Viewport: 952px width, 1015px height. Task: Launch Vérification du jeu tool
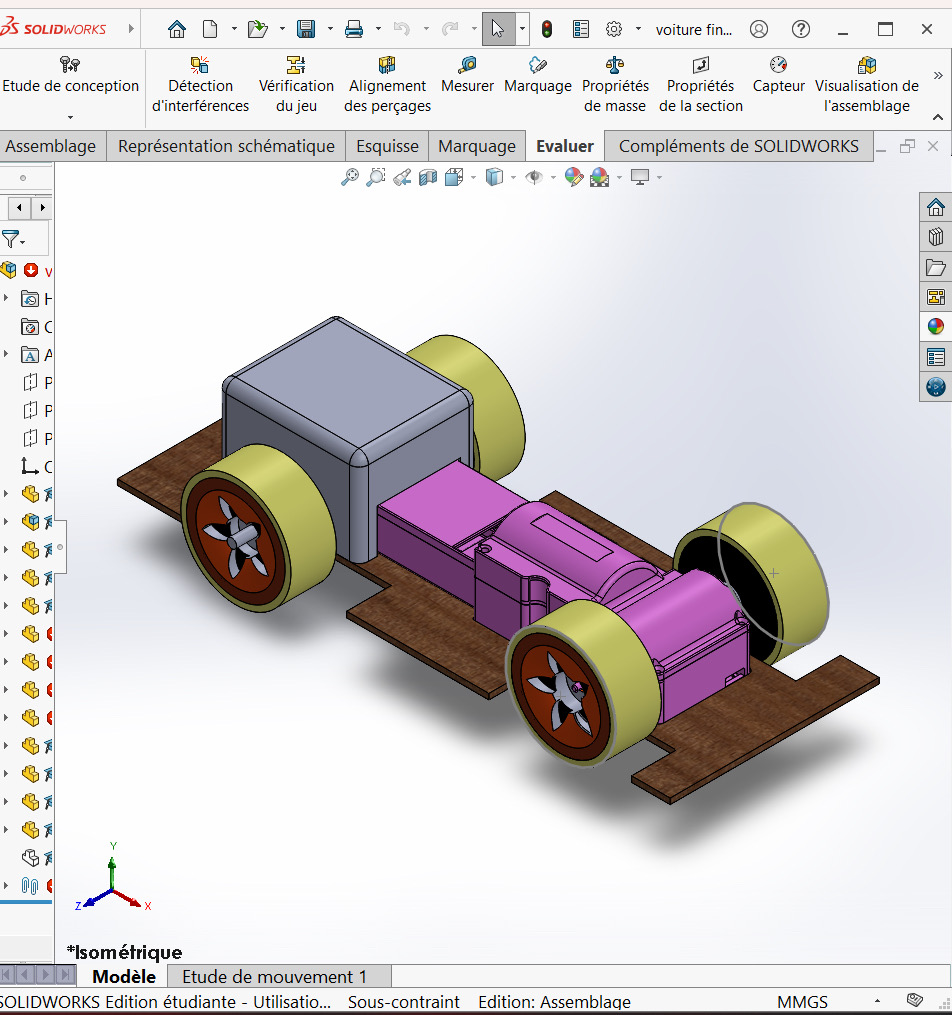coord(296,85)
